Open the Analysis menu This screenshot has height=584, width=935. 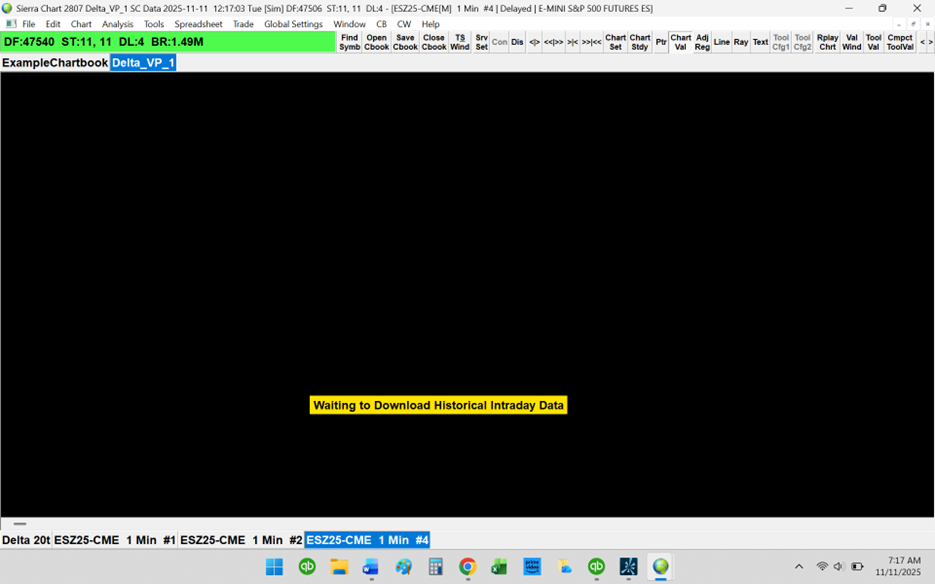pyautogui.click(x=117, y=24)
